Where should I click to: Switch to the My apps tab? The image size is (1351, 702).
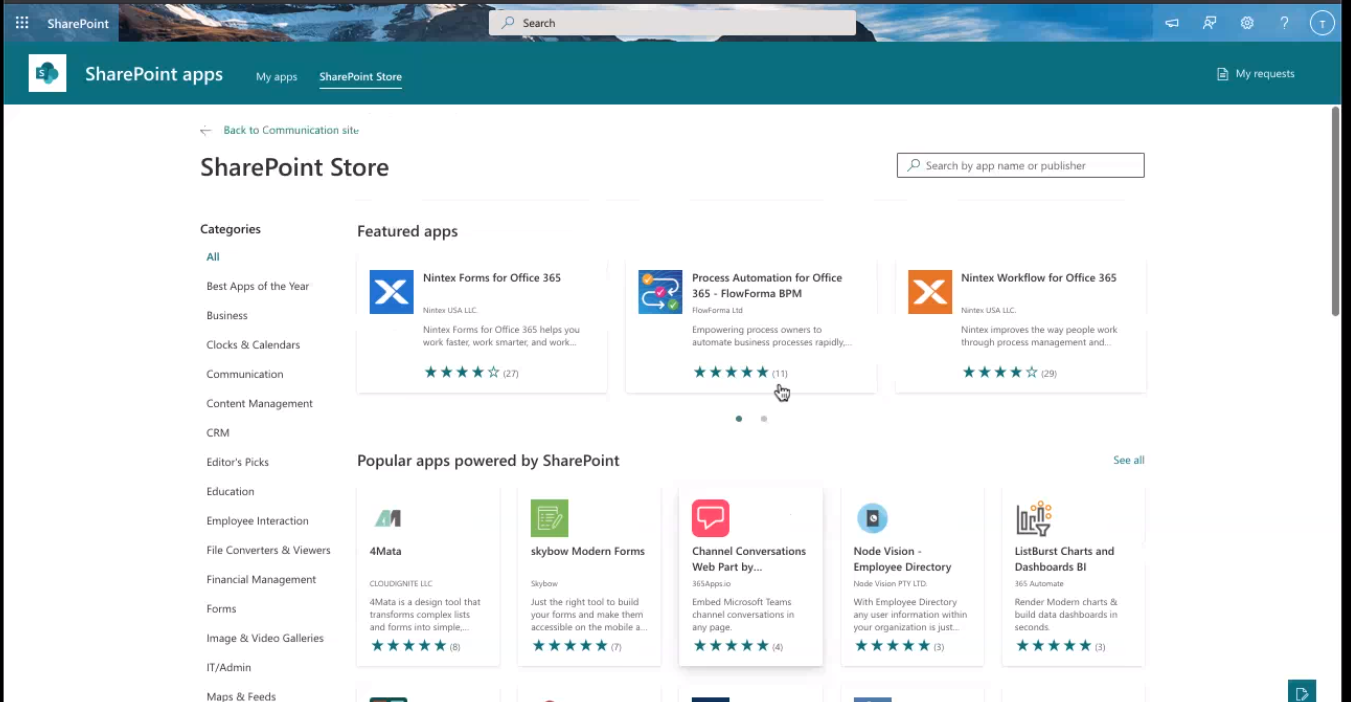coord(276,77)
